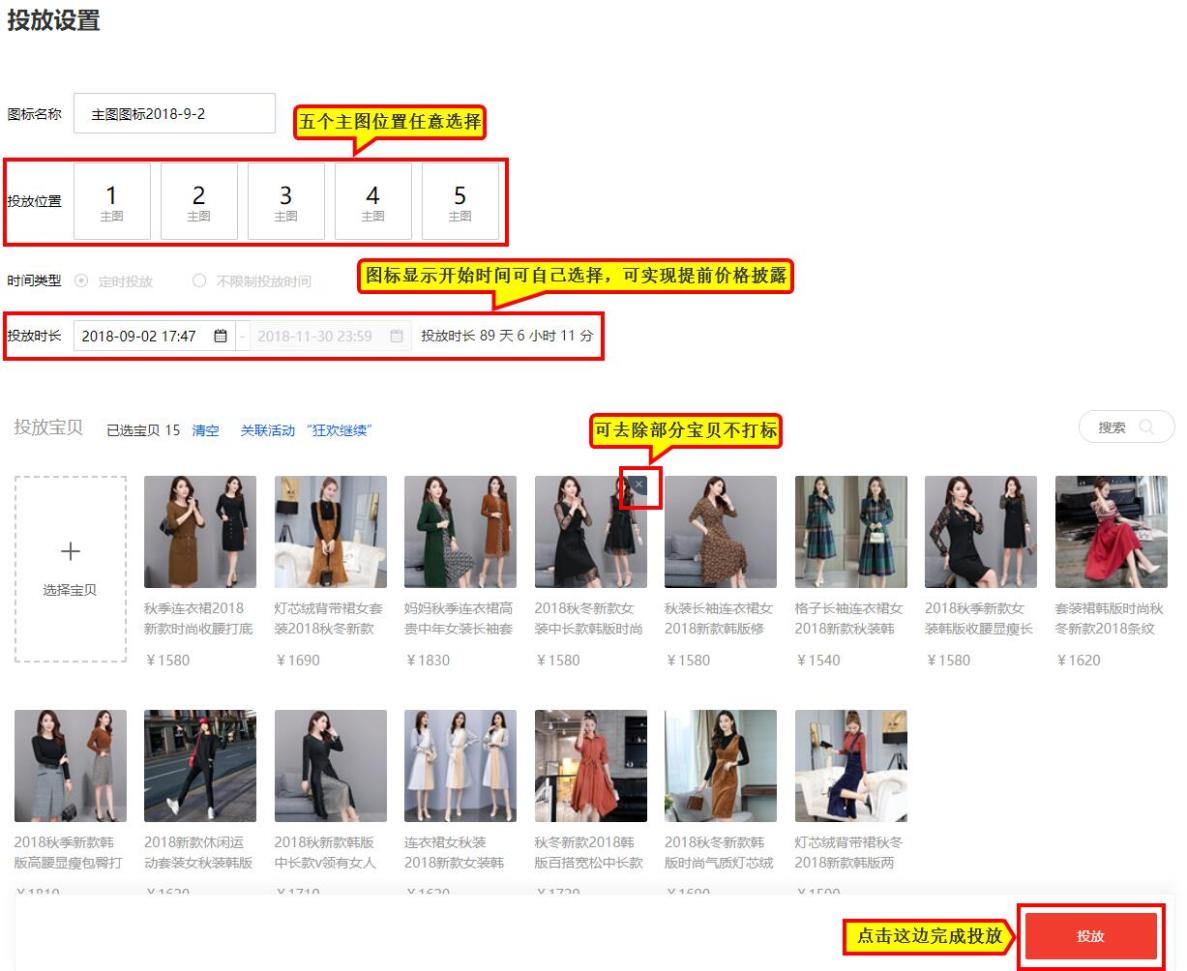Click the 已选宝贝 15 count text
1187x971 pixels.
point(143,431)
